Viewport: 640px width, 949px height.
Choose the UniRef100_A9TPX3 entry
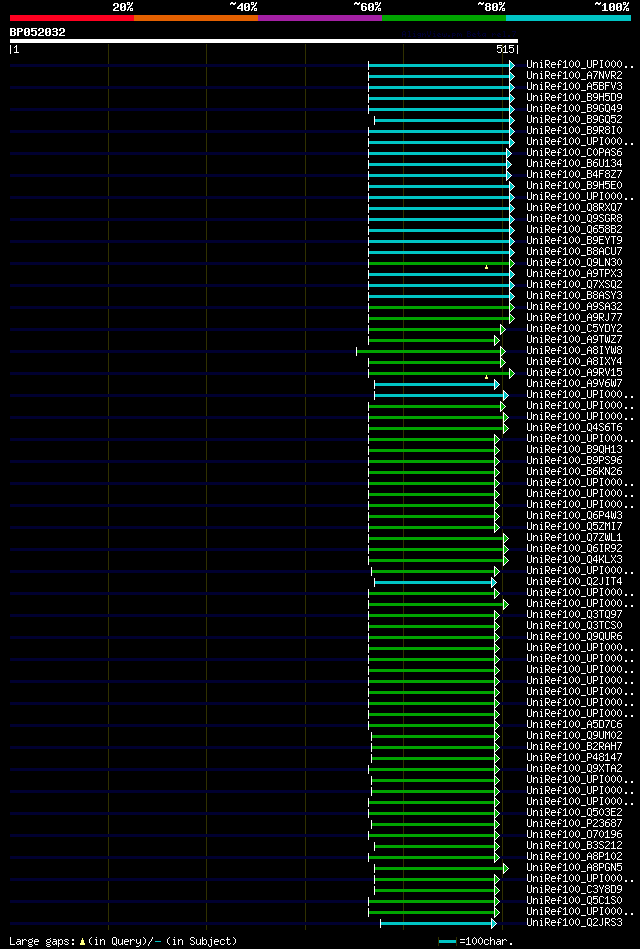point(574,274)
